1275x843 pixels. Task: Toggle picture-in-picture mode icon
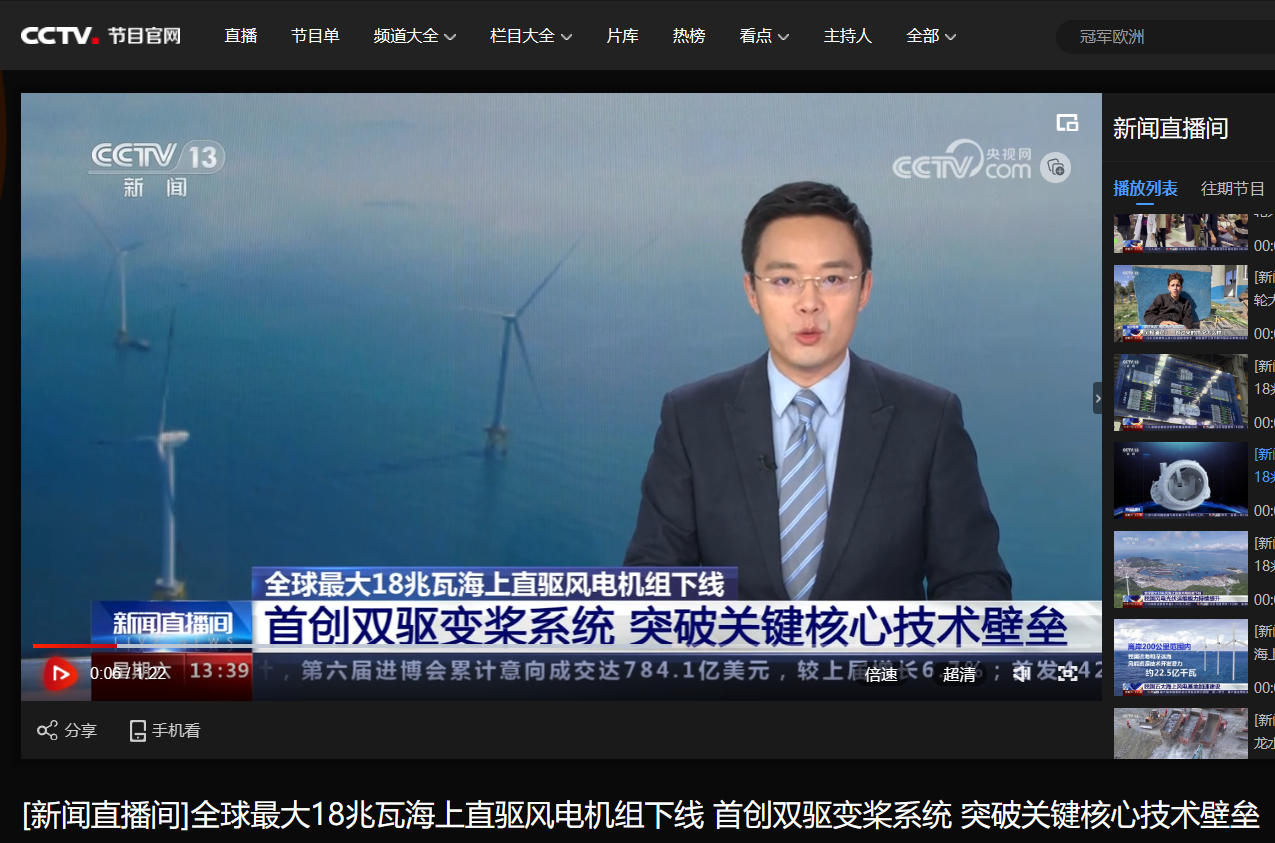1067,123
